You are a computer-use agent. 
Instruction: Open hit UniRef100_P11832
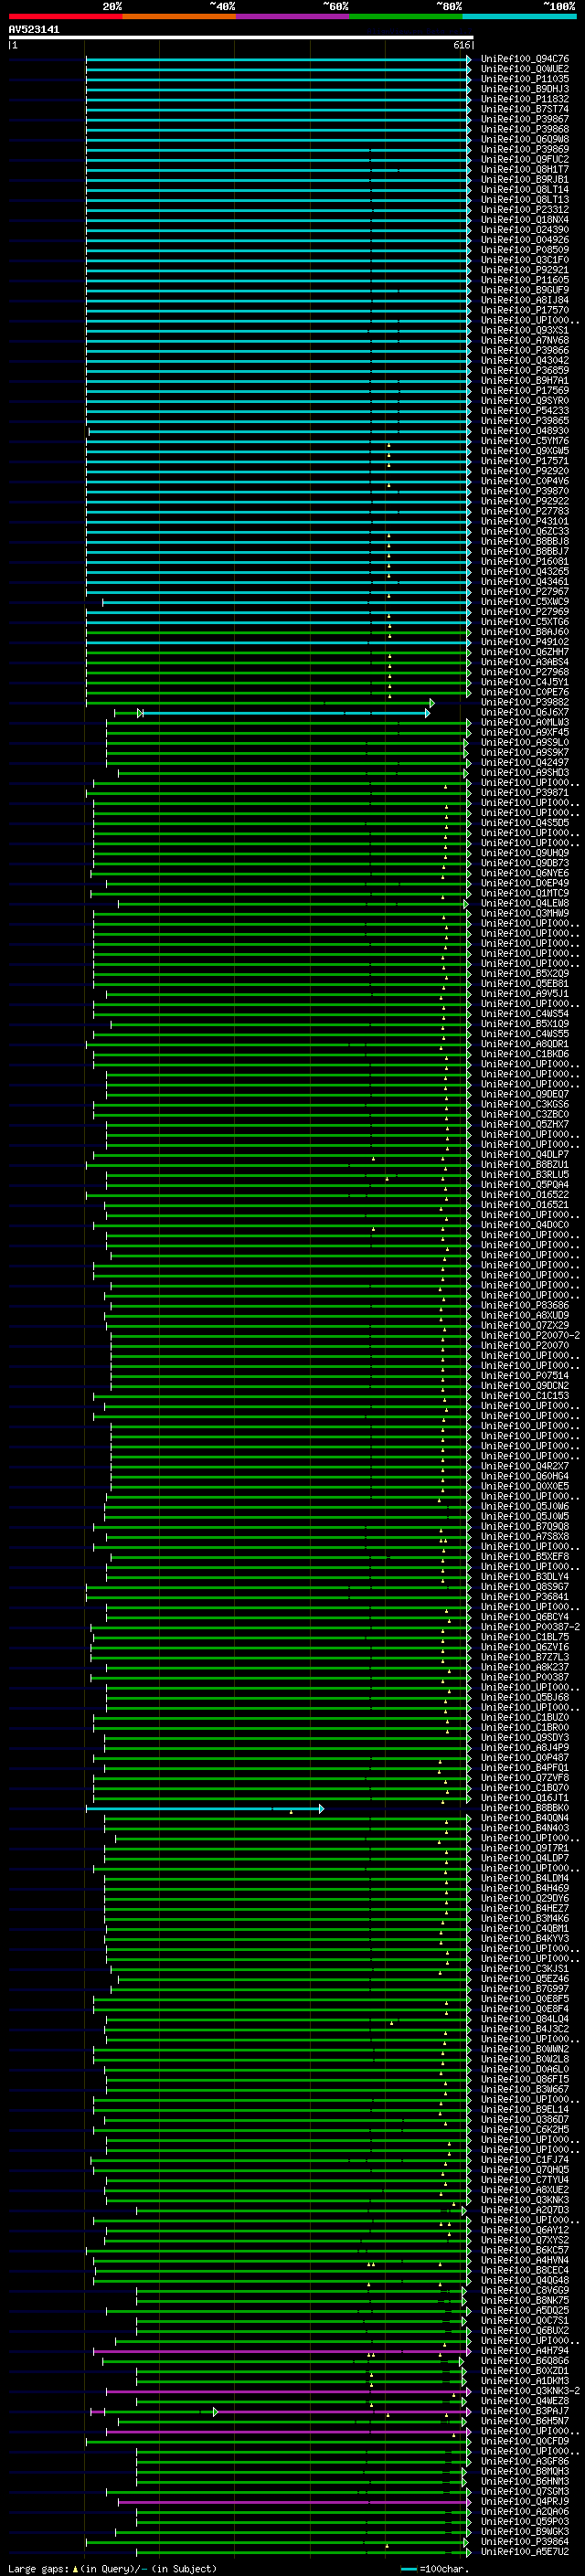[525, 100]
